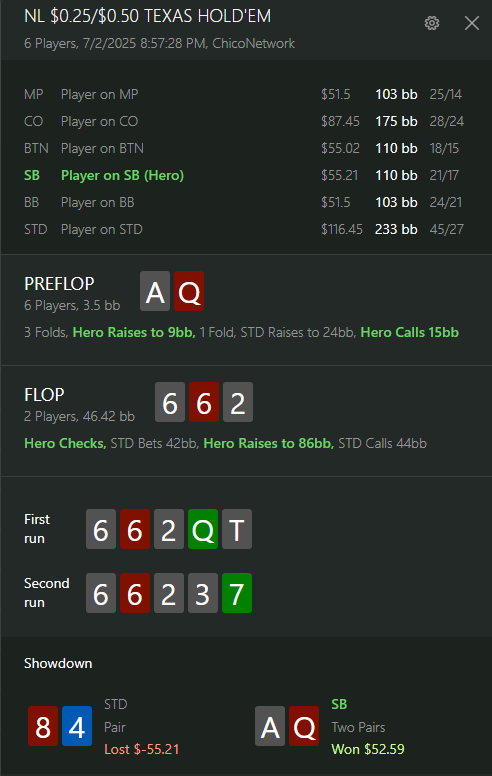Click the blue 4 showdown card

[x=77, y=726]
